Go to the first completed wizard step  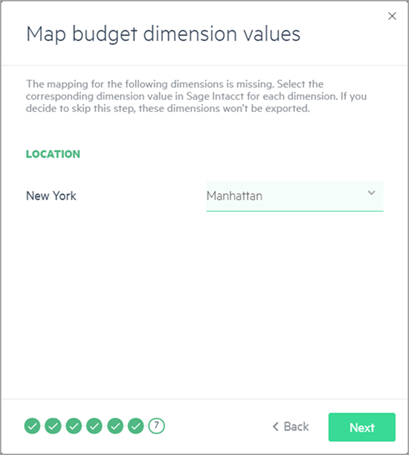[32, 426]
